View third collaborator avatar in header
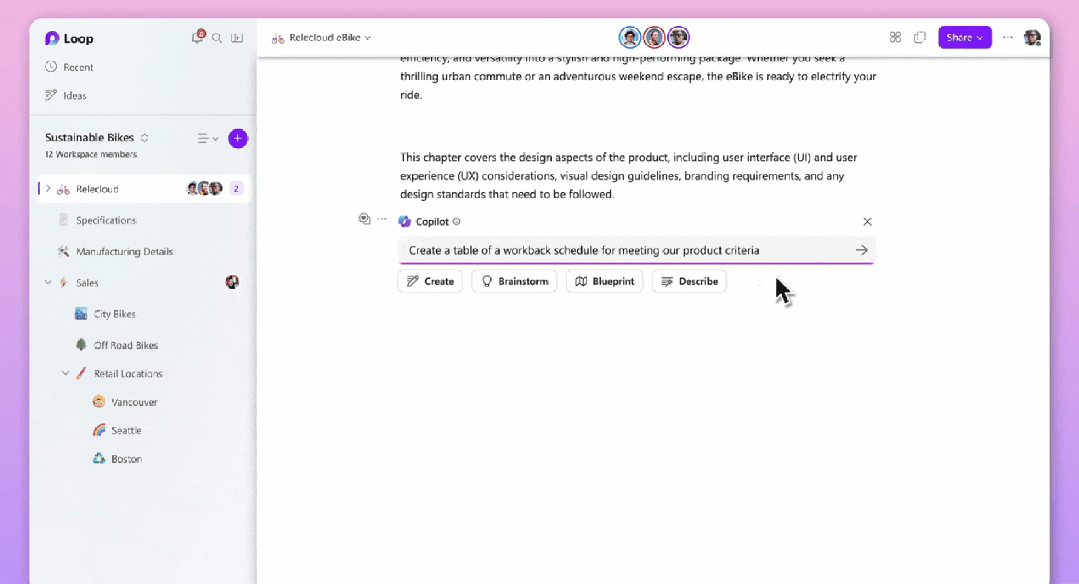 [x=678, y=37]
